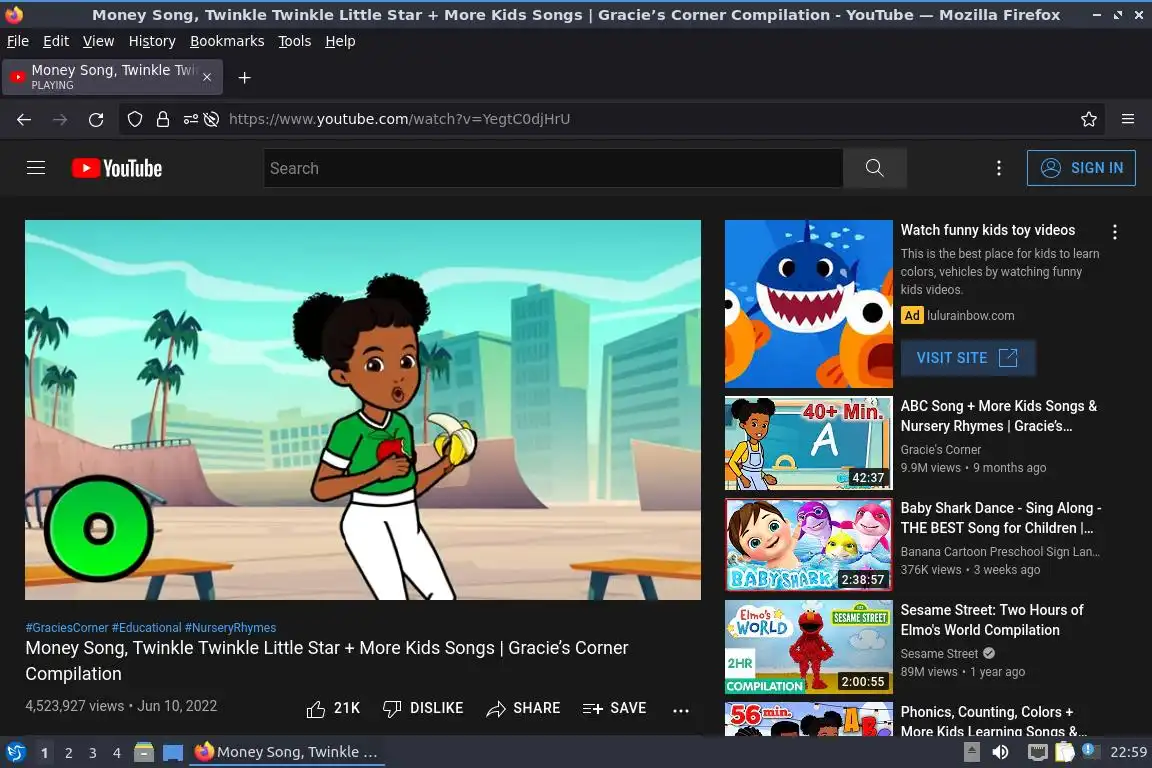Switch to workspace 2

(68, 753)
